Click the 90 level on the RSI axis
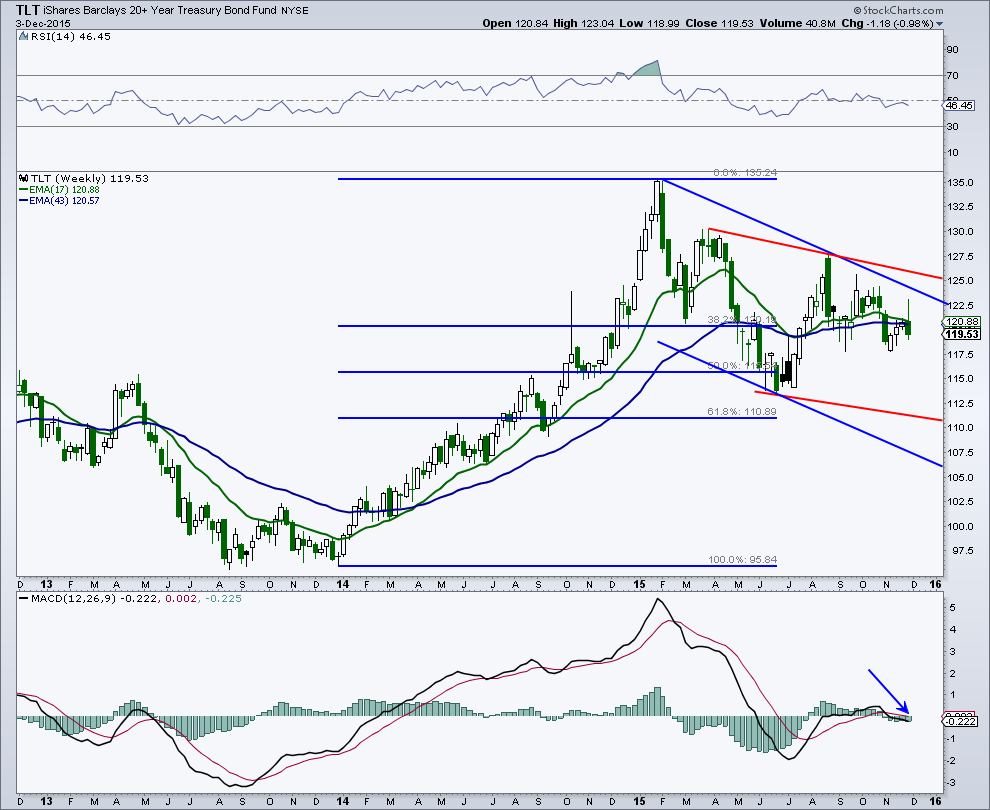The height and width of the screenshot is (810, 990). point(953,49)
